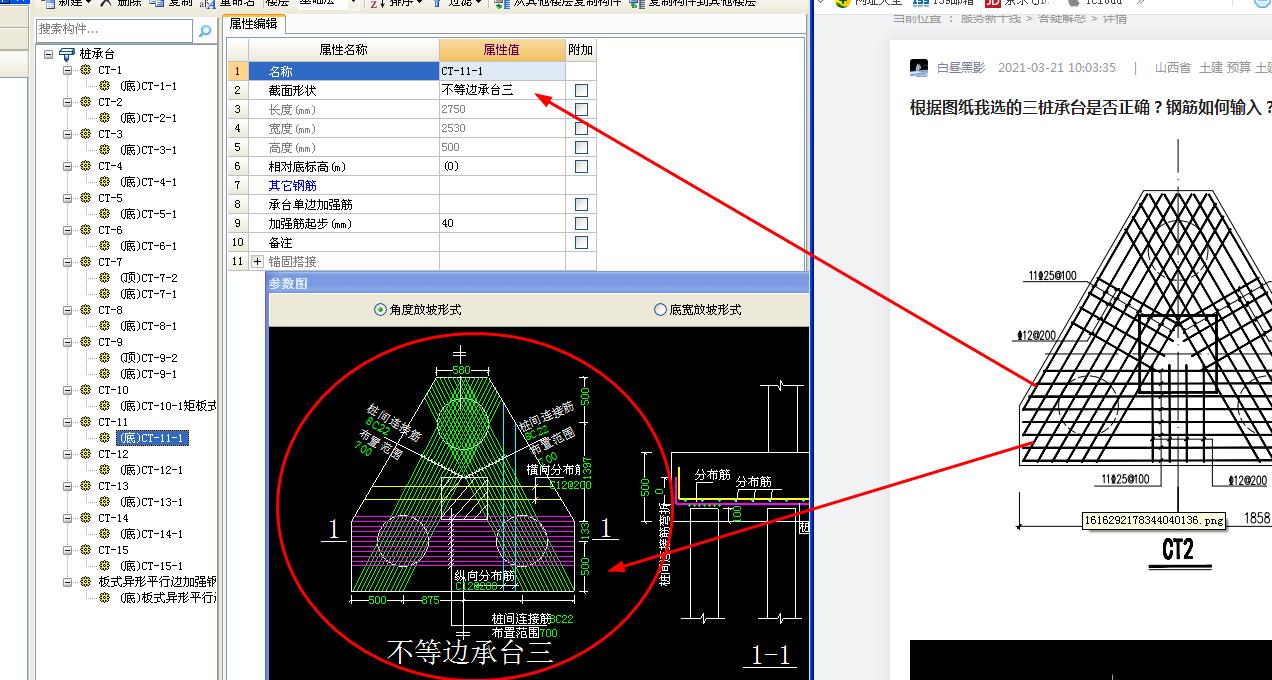
Task: Collapse the CT-9 tree node
Action: (69, 342)
